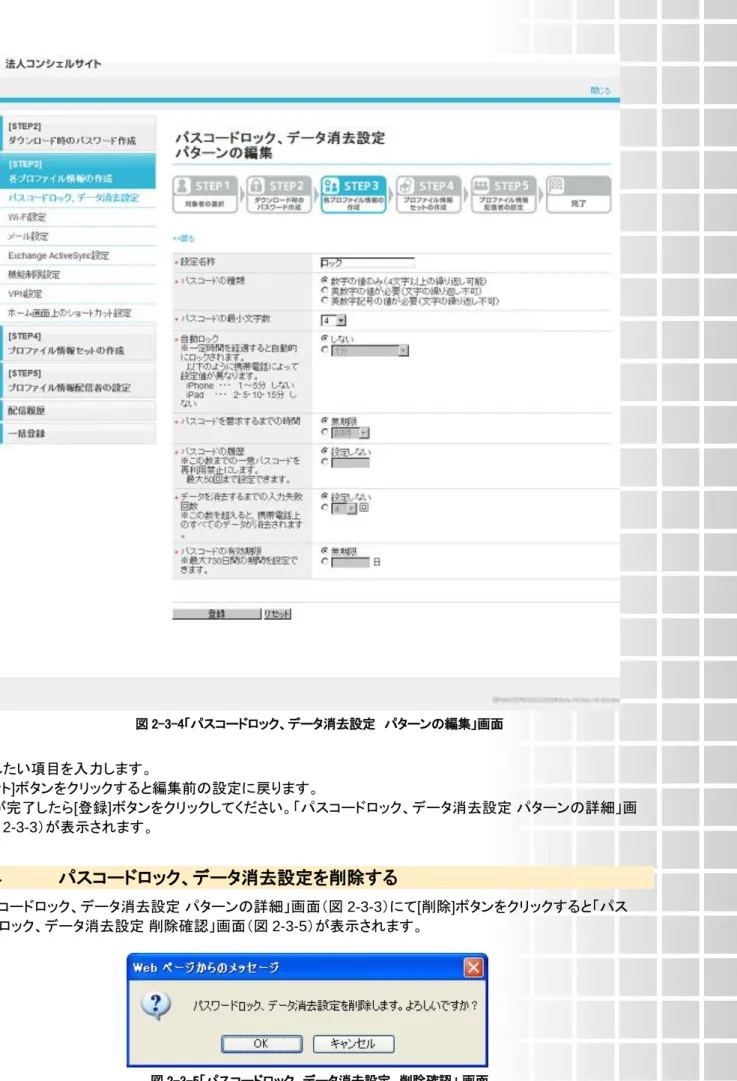Viewport: 737px width, 1081px height.
Task: Open 一括登録 in the sidebar
Action: coord(78,434)
